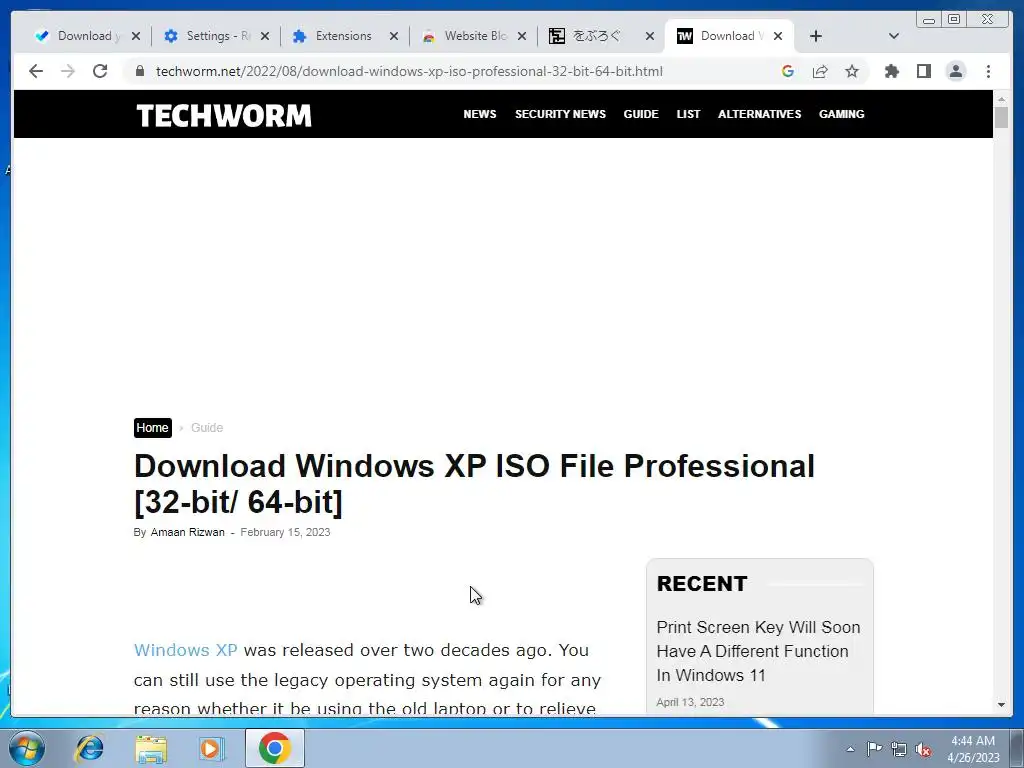Click the vertical scrollbar thumb
This screenshot has width=1024, height=768.
click(x=1001, y=118)
